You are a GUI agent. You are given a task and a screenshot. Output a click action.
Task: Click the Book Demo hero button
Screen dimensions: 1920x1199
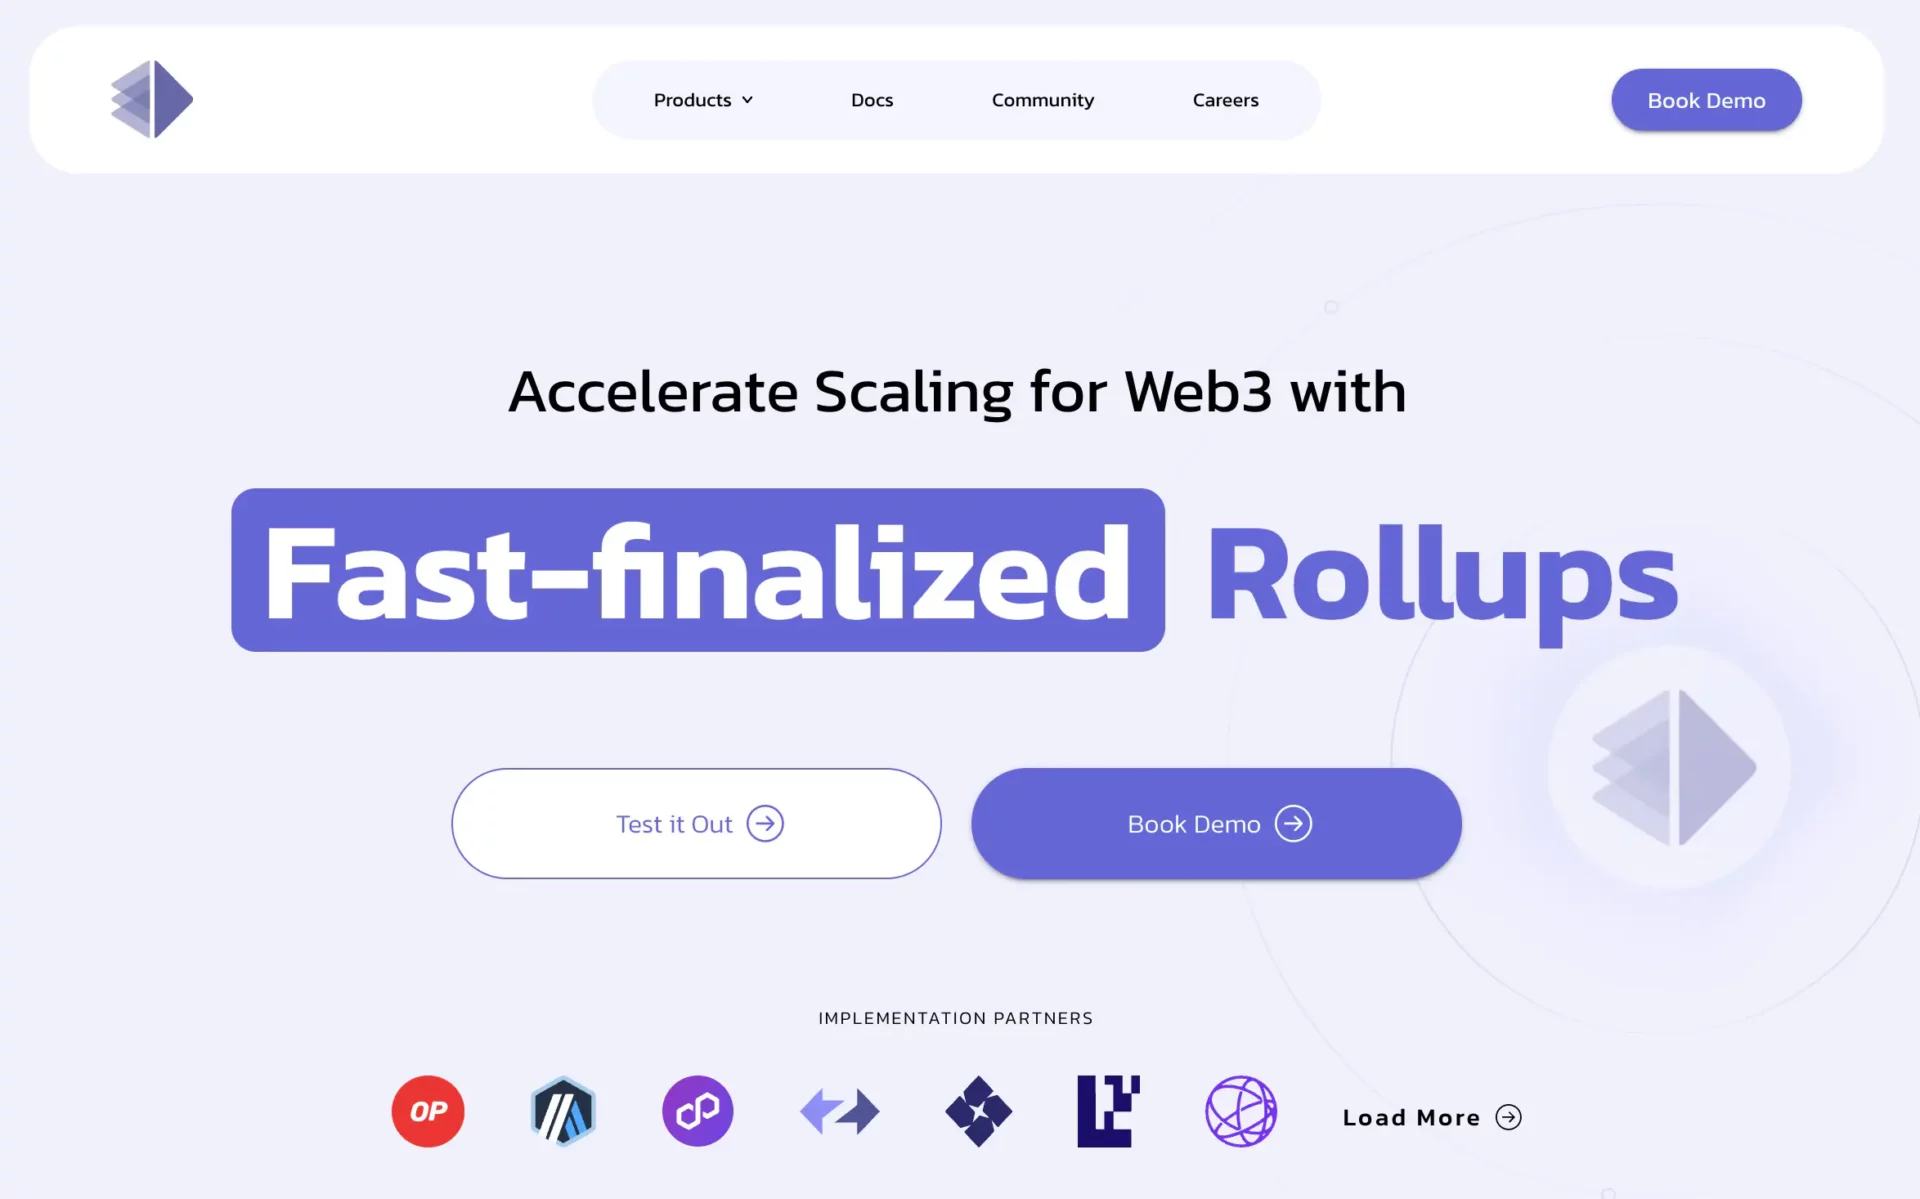click(x=1216, y=823)
